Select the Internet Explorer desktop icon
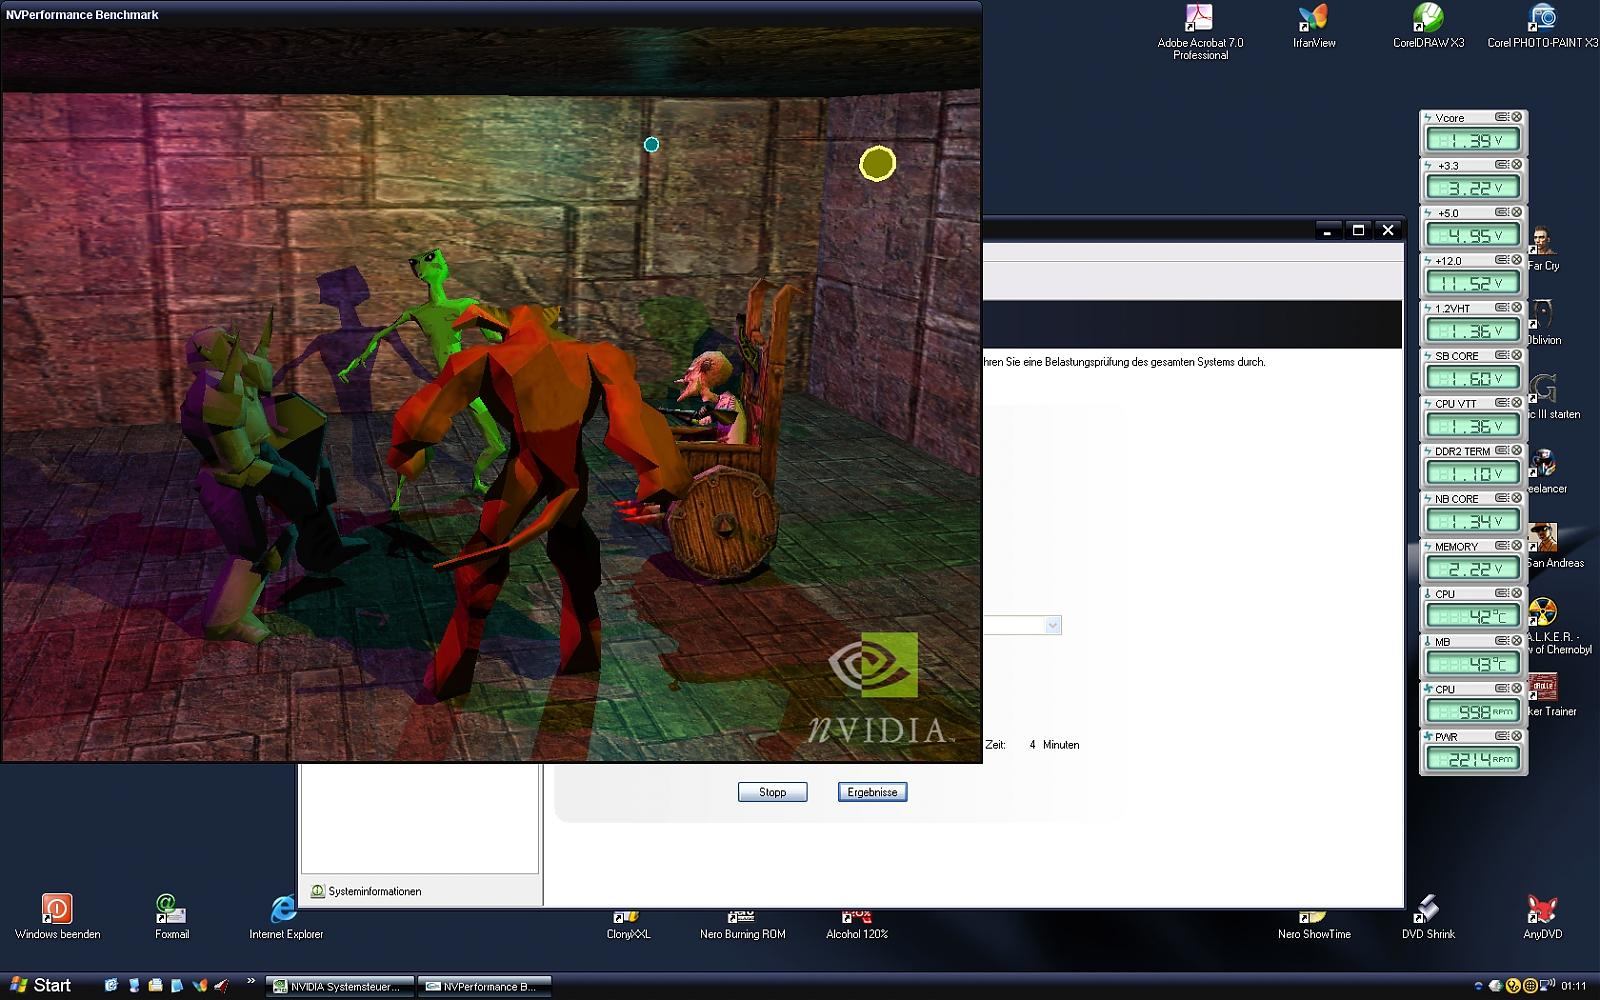Screen dimensions: 1600x1000 coord(285,916)
